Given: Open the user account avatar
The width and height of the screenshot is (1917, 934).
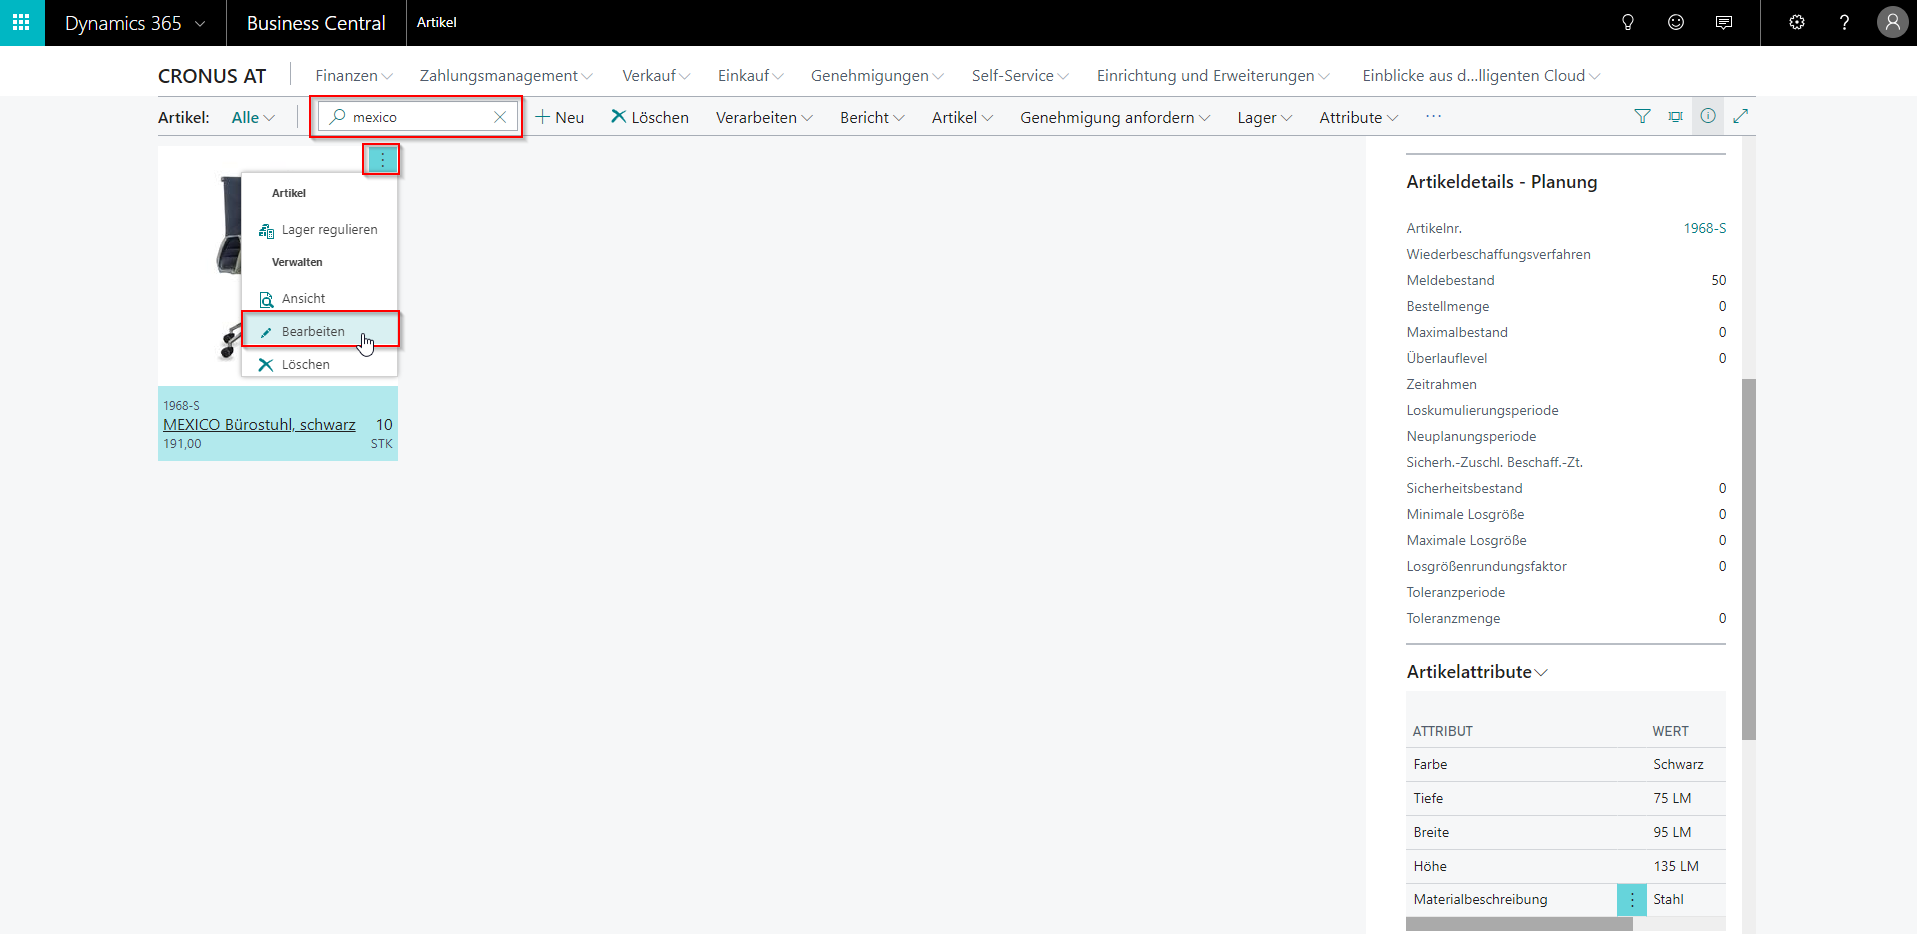Looking at the screenshot, I should [x=1892, y=22].
